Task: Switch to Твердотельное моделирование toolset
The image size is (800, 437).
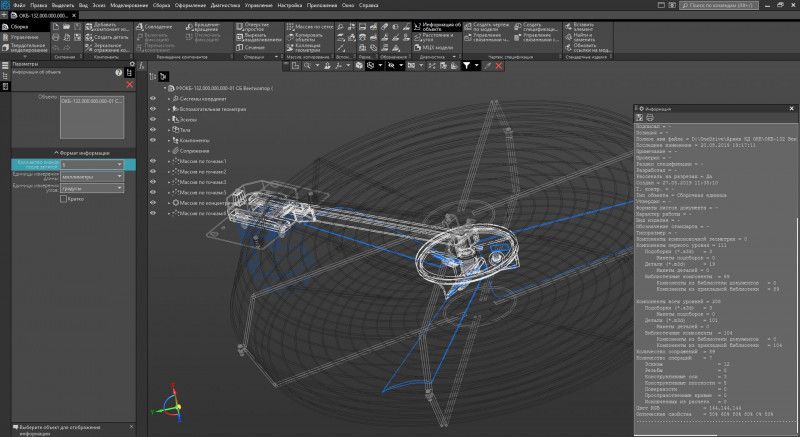Action: 24,47
